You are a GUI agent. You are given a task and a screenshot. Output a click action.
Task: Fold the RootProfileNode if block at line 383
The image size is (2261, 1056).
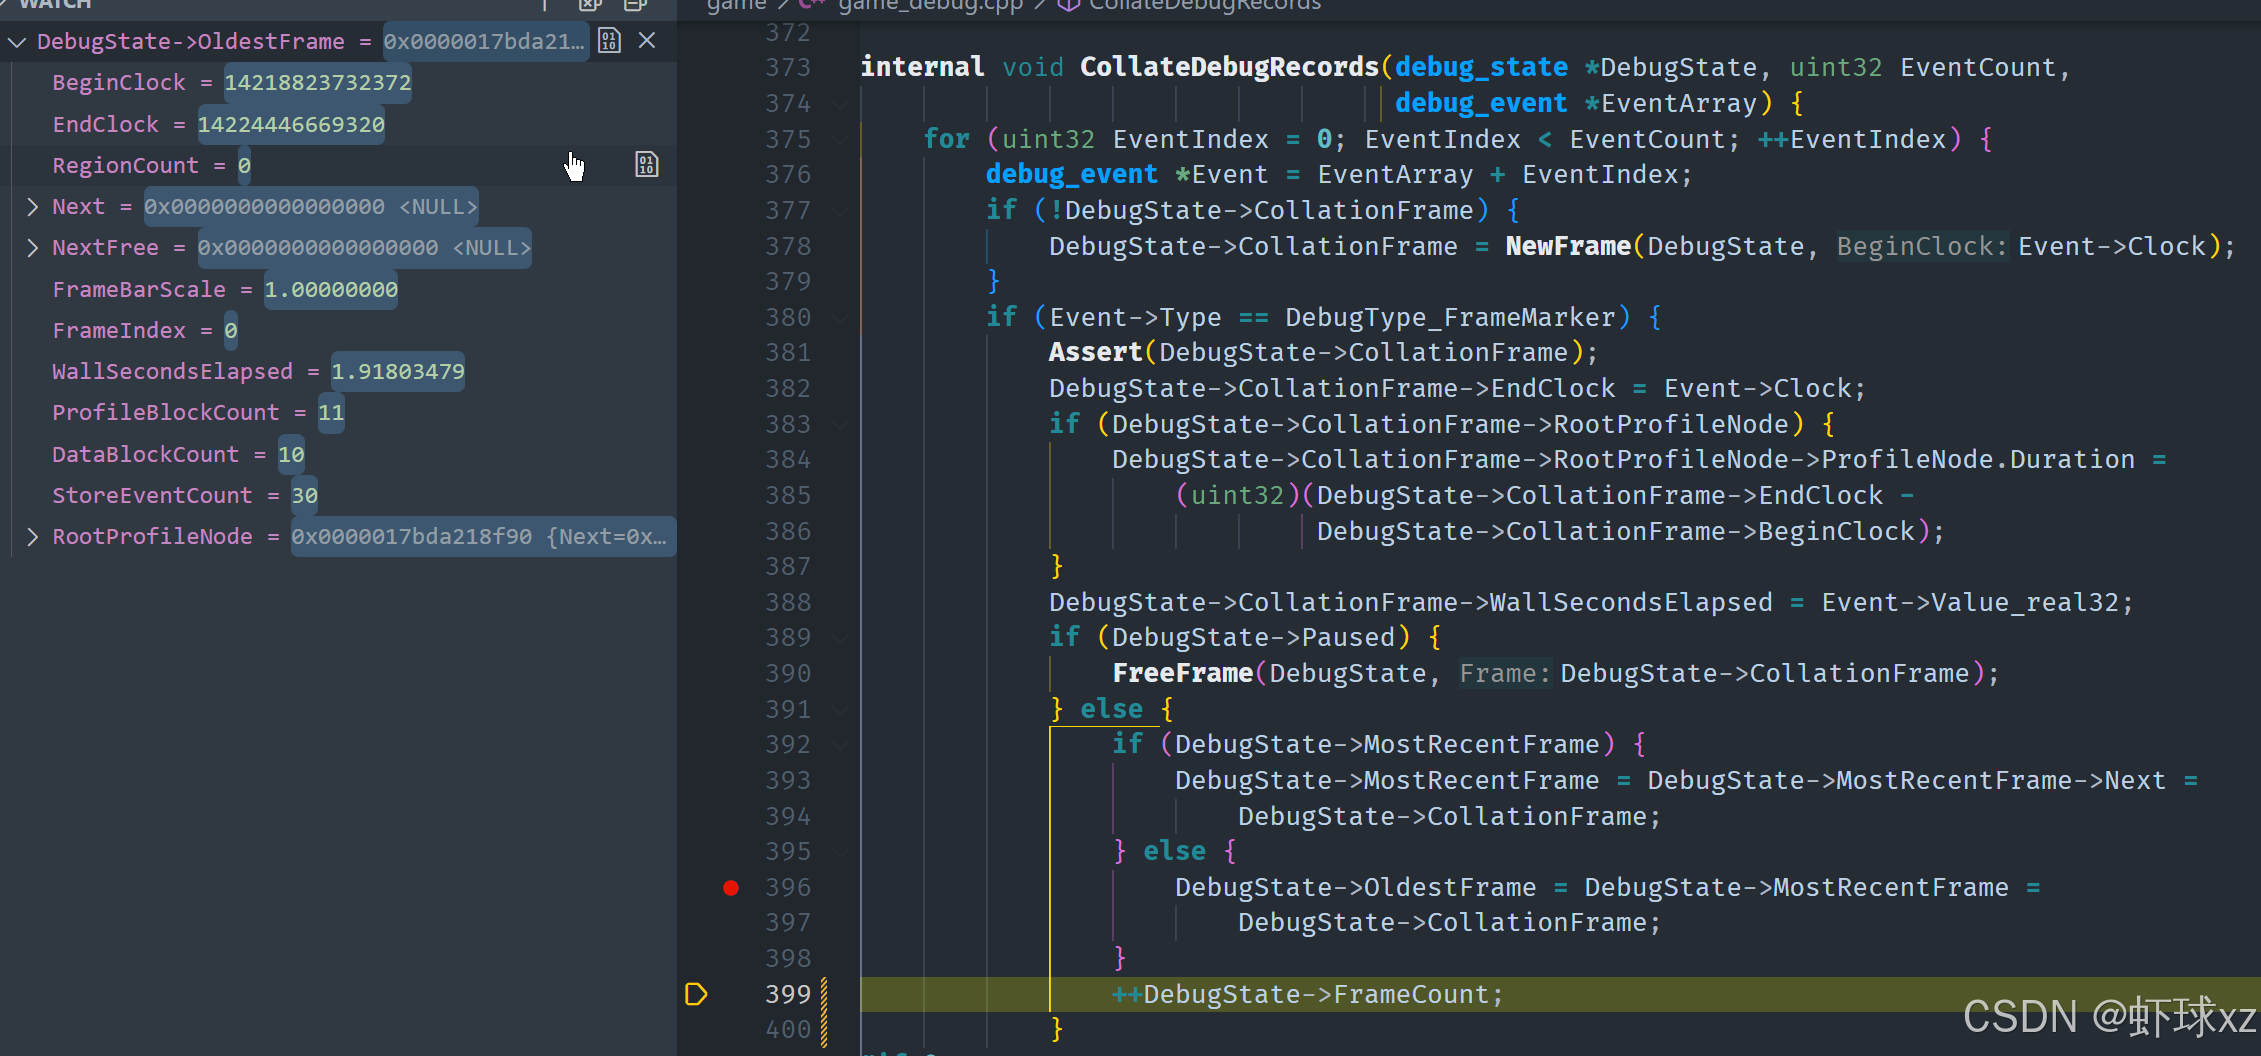point(841,425)
